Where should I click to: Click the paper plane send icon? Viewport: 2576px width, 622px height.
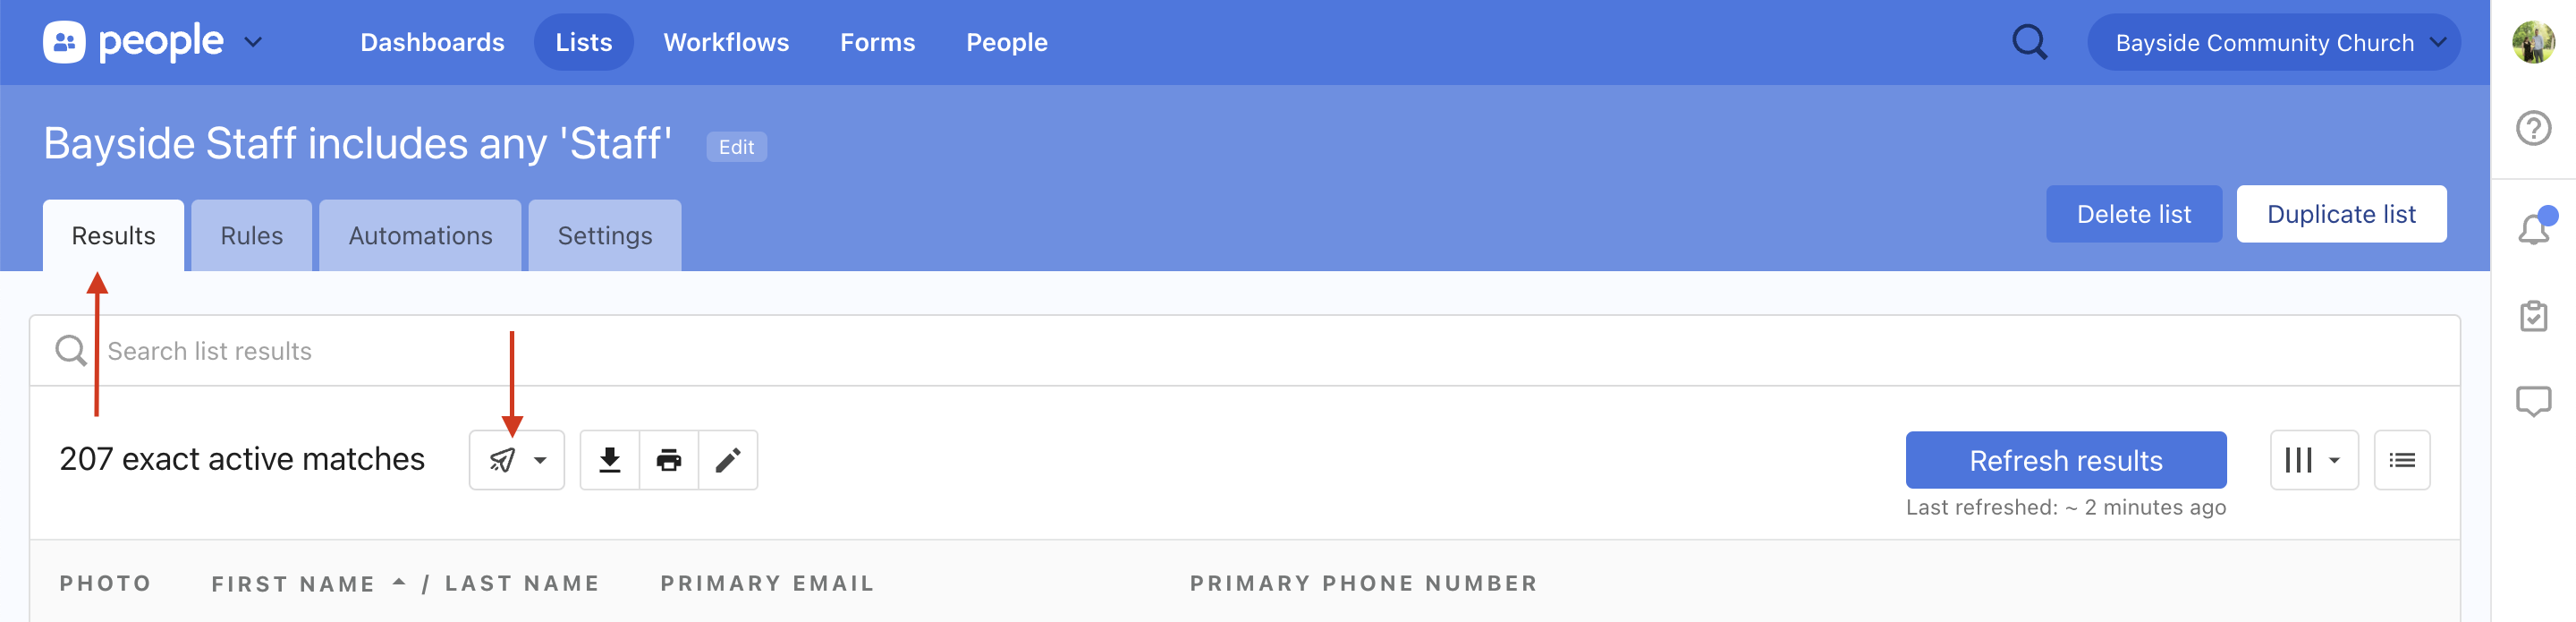pos(503,460)
